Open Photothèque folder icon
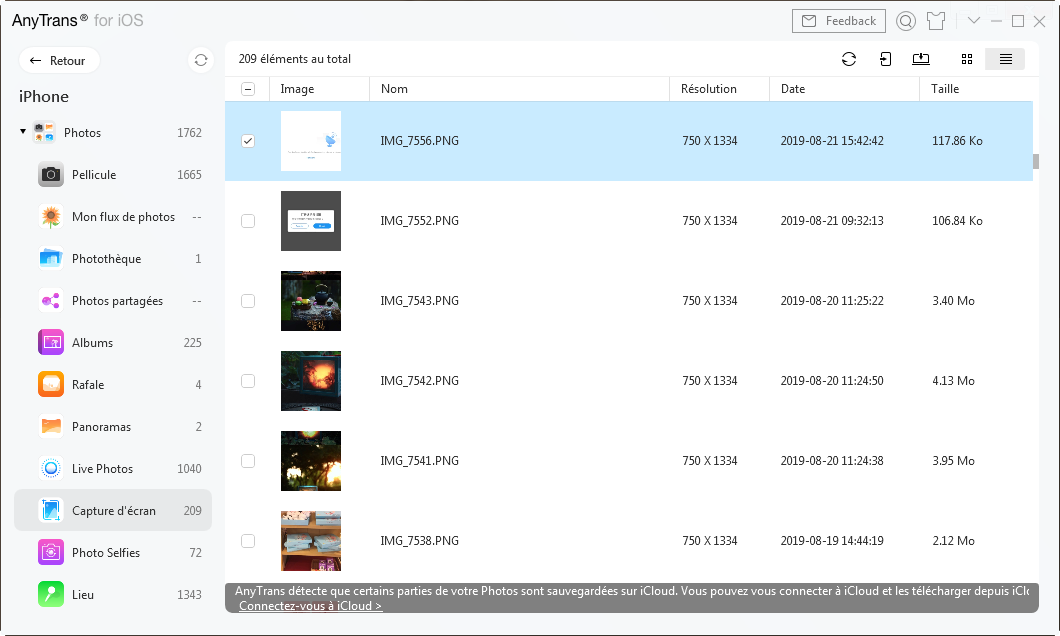 pos(51,258)
